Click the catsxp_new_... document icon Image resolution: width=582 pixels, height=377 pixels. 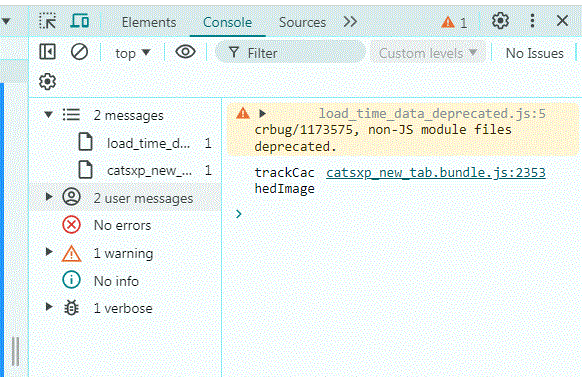pos(85,170)
